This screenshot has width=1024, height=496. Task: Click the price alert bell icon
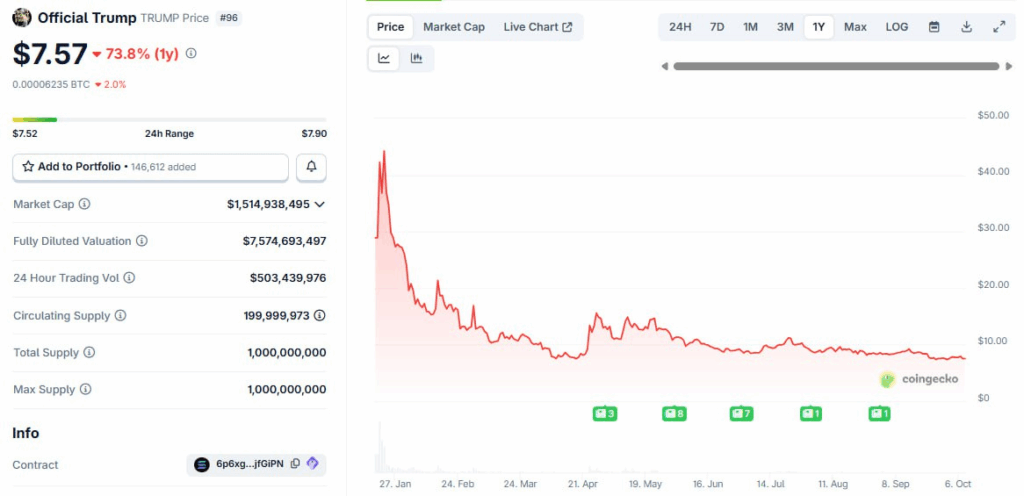pos(311,167)
